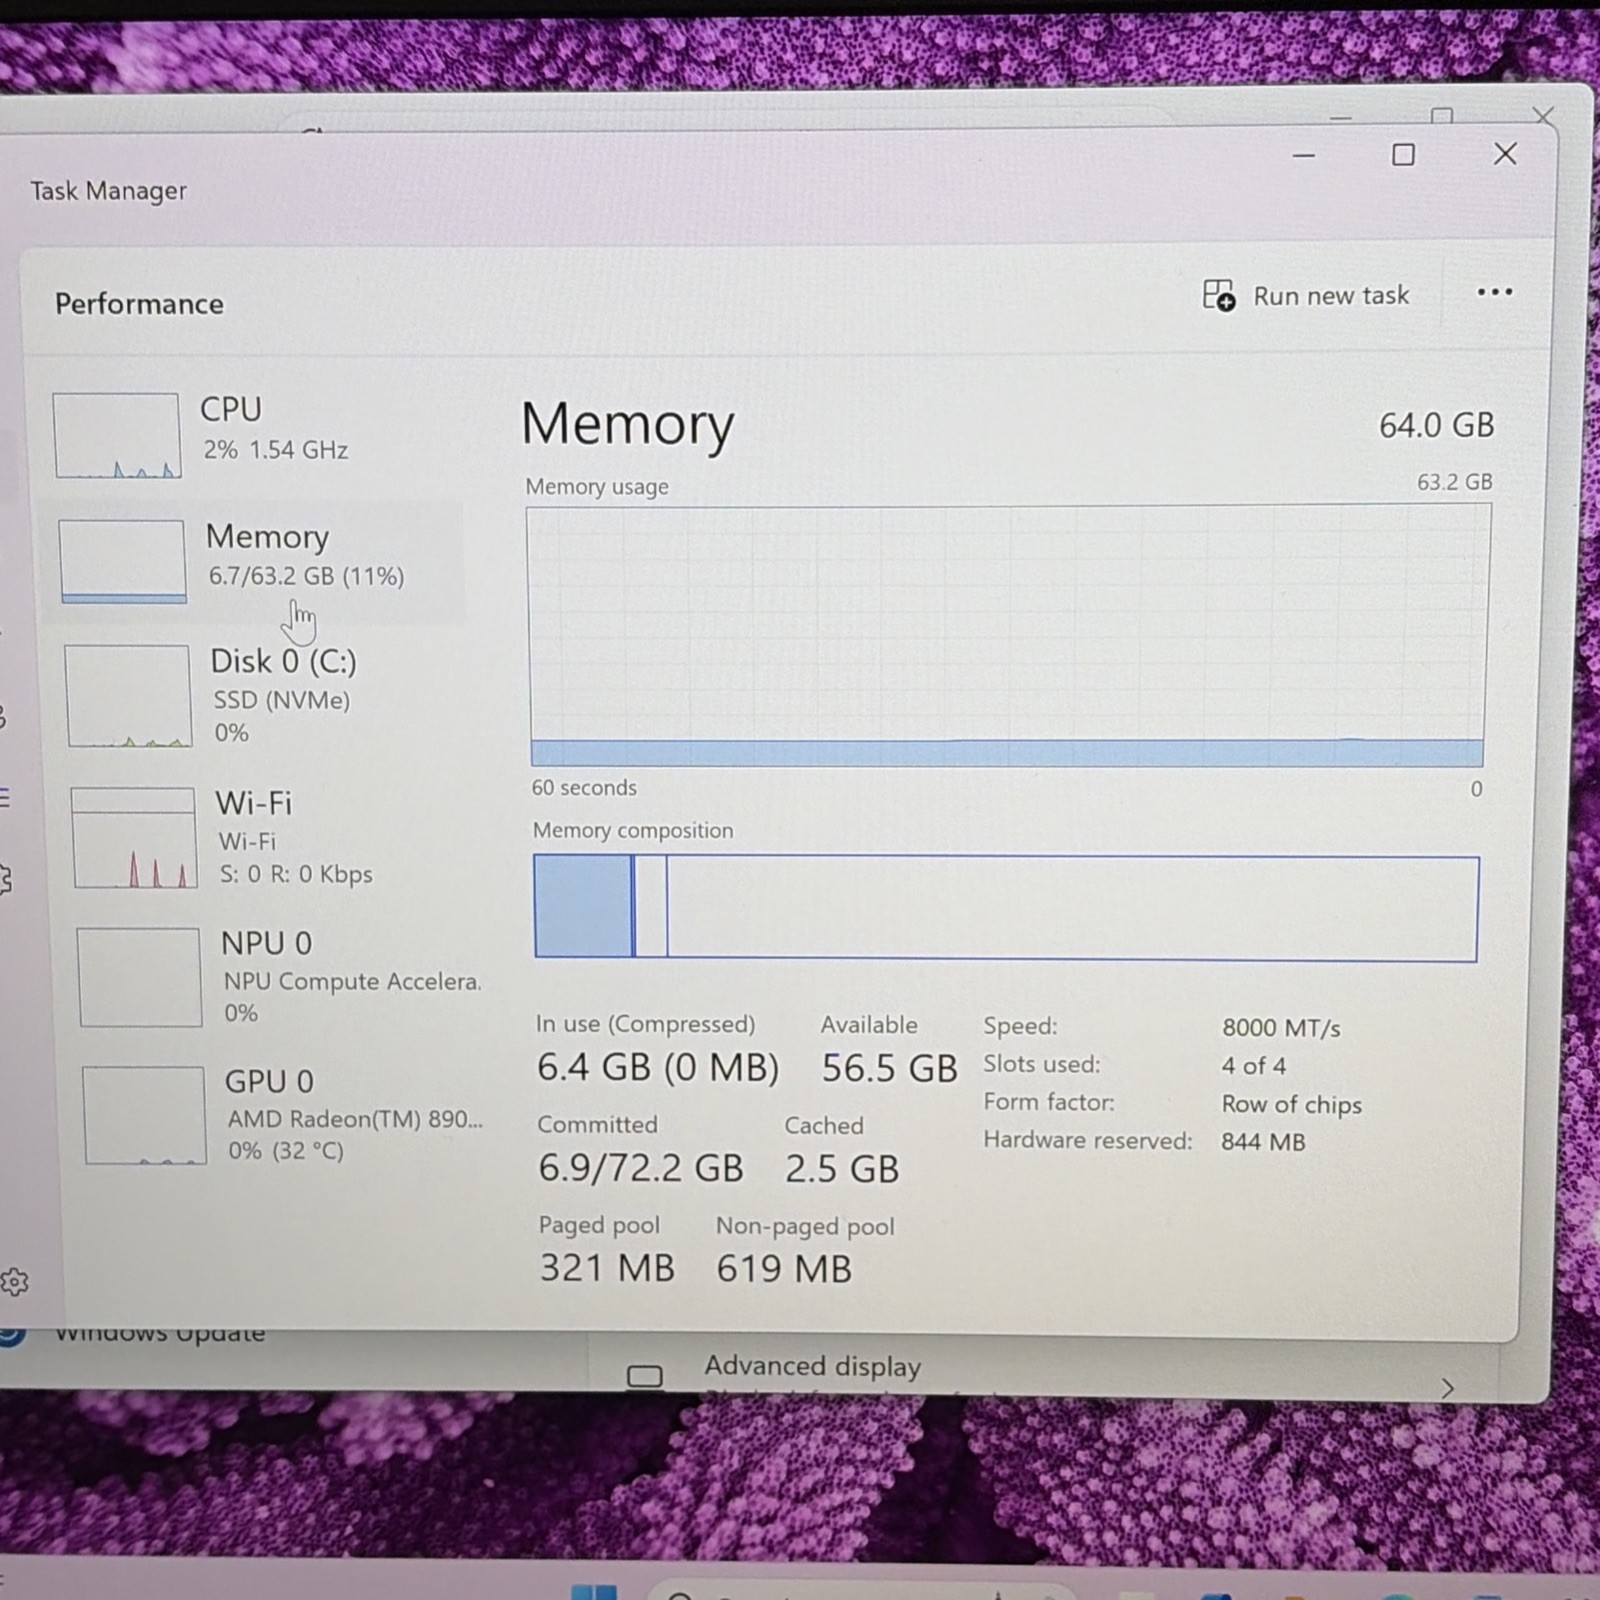1600x1600 pixels.
Task: Click the Windows Start button on taskbar
Action: [594, 1591]
